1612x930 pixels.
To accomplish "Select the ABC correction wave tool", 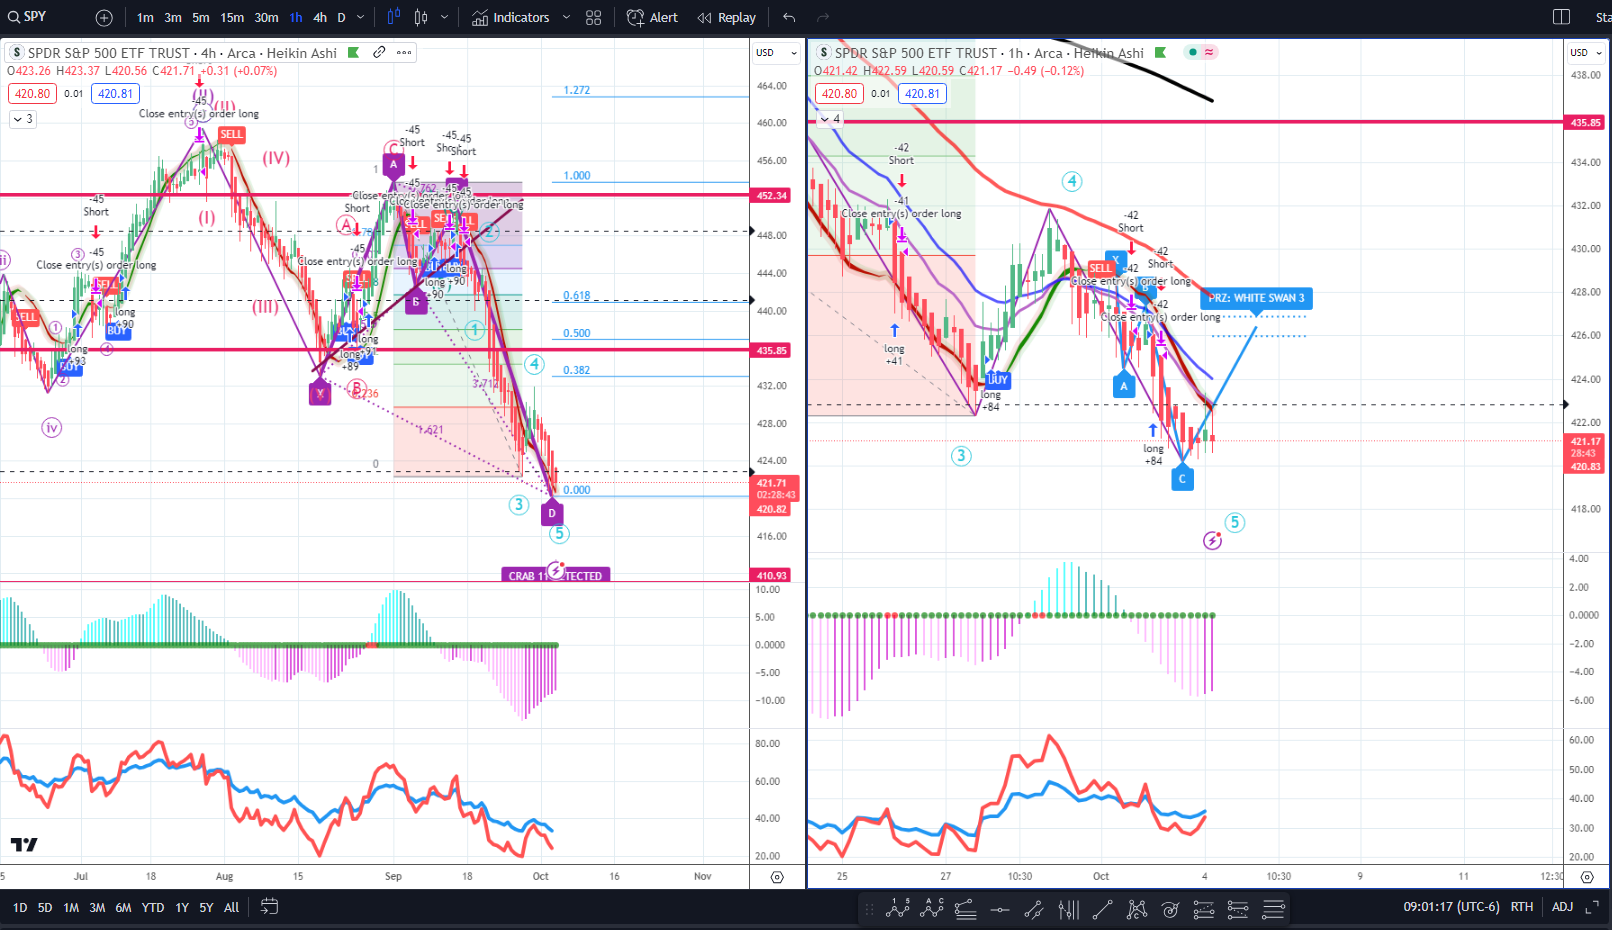I will (931, 909).
